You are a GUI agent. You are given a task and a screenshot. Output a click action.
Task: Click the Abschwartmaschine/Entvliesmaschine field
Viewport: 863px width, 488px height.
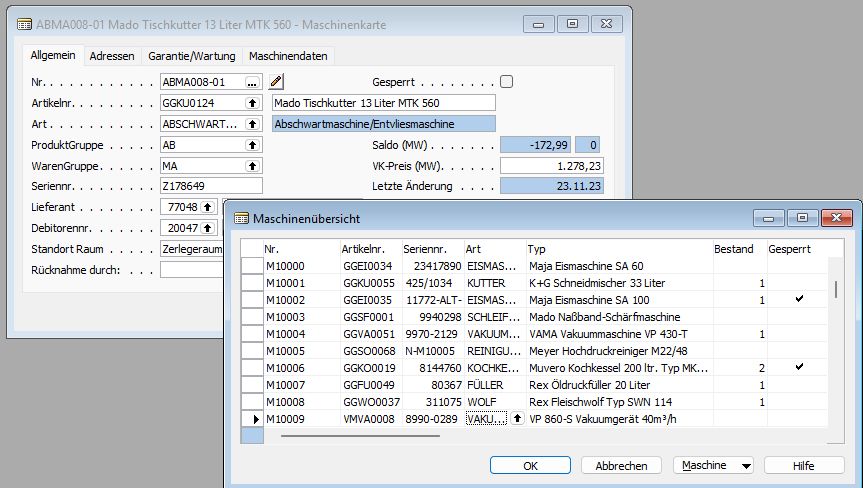click(384, 124)
